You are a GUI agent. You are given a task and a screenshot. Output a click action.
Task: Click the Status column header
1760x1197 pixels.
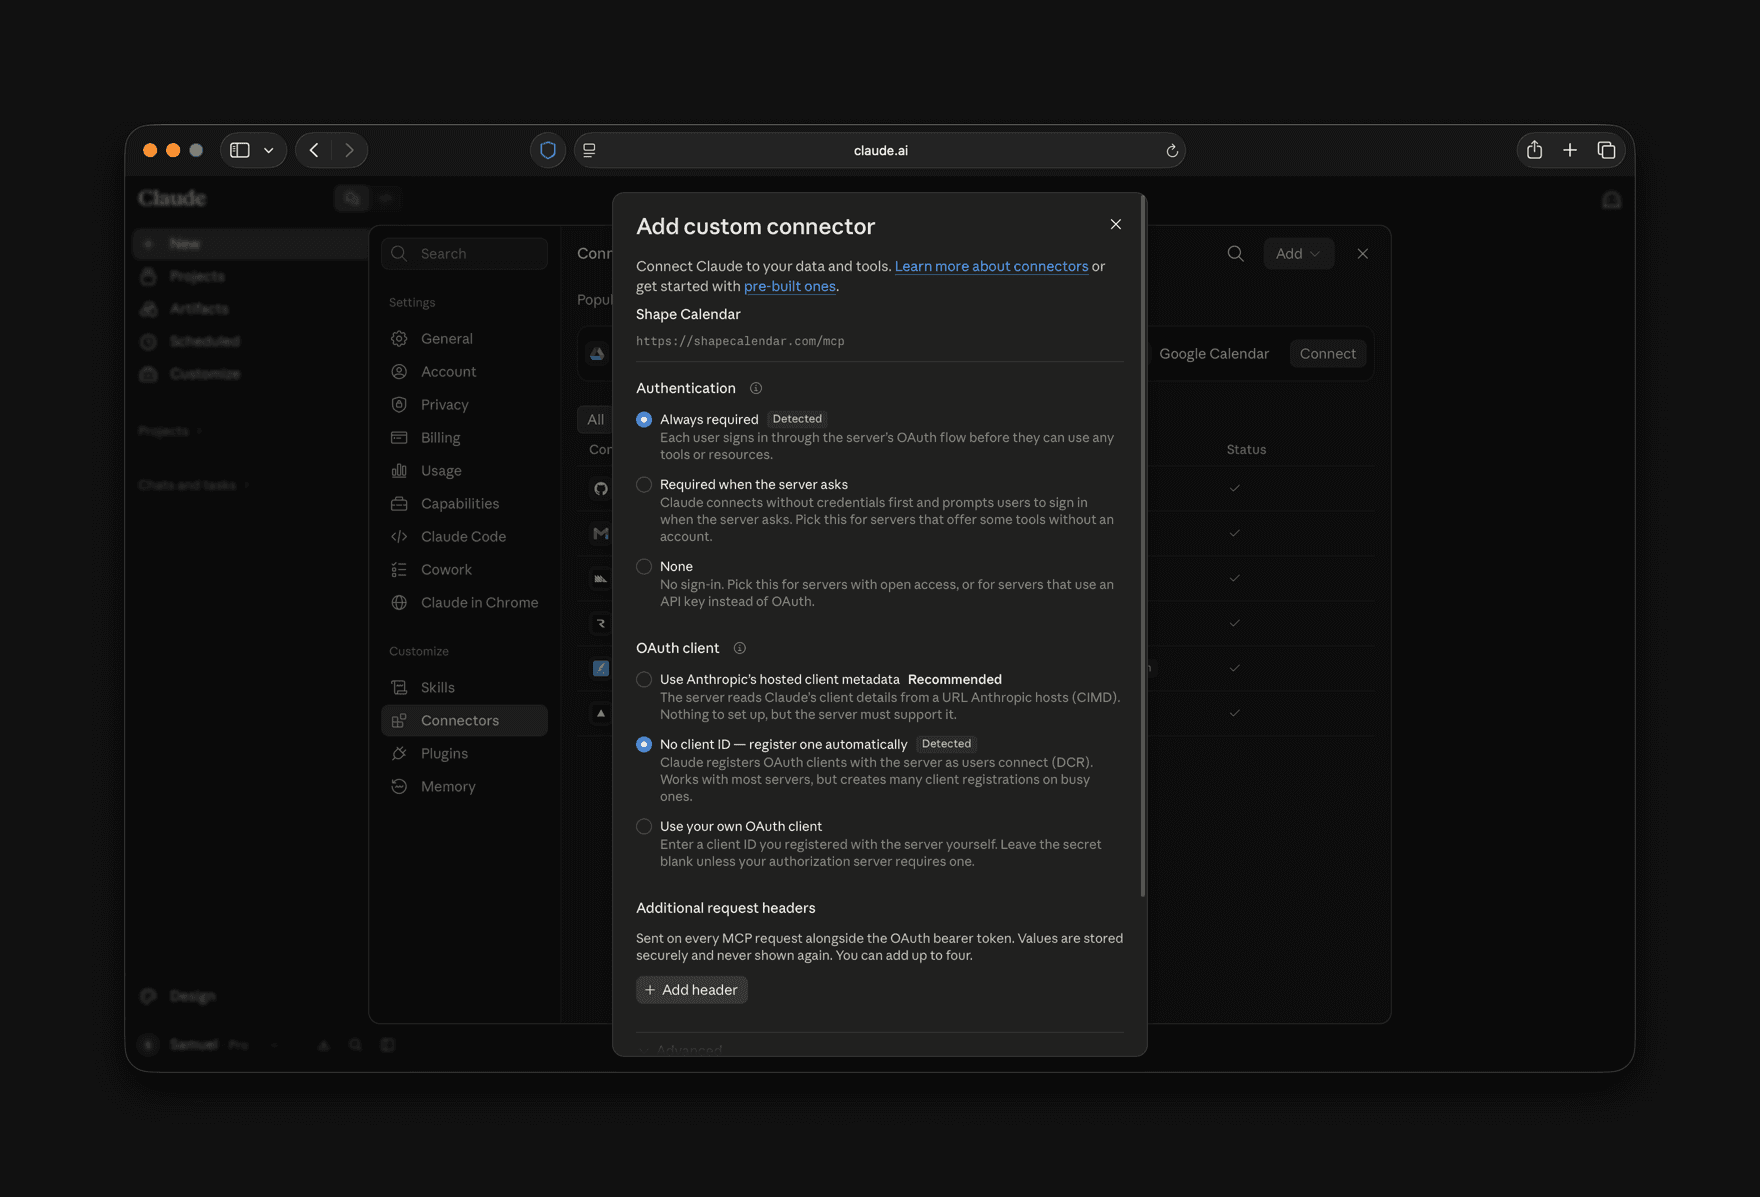pos(1246,449)
